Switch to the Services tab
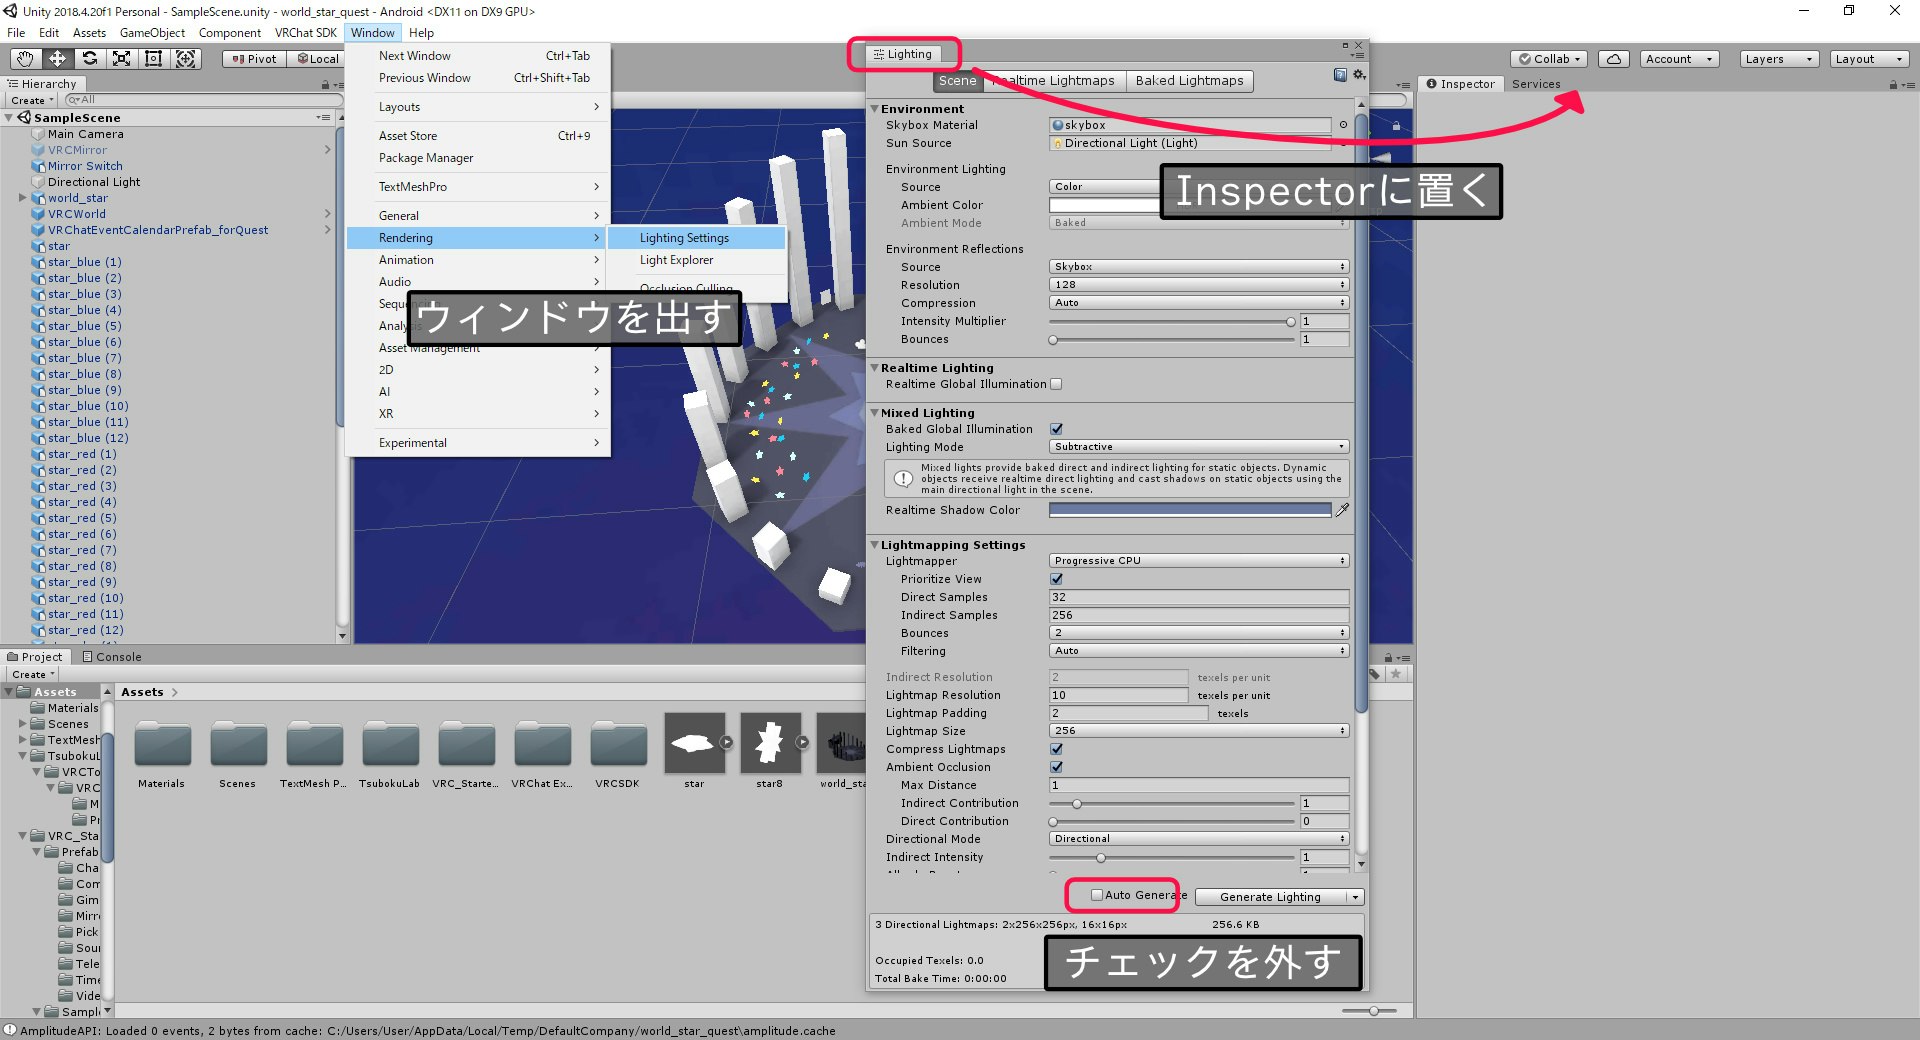The image size is (1920, 1040). click(x=1536, y=84)
